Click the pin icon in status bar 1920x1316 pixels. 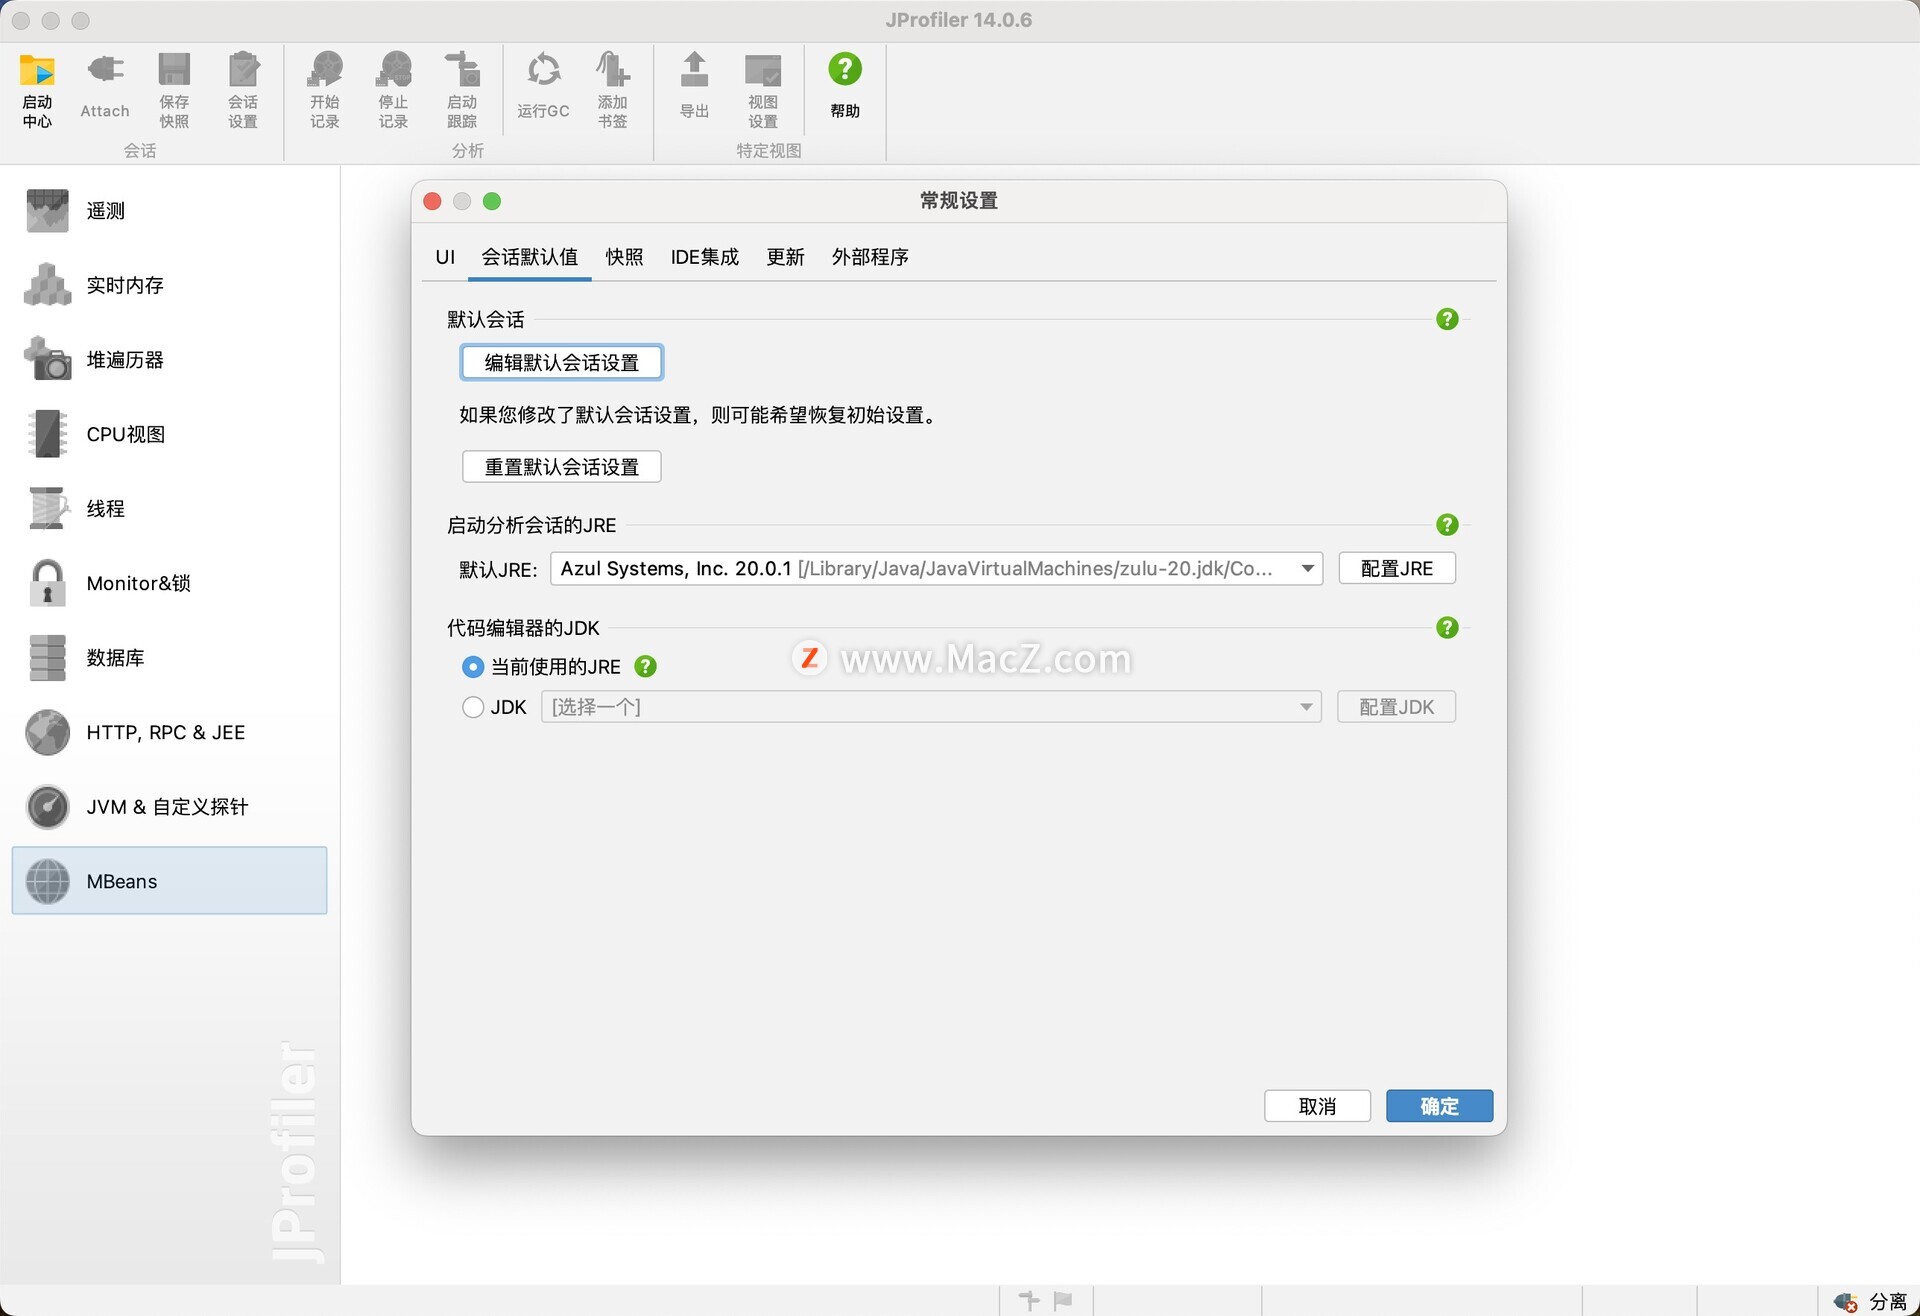tap(1029, 1301)
